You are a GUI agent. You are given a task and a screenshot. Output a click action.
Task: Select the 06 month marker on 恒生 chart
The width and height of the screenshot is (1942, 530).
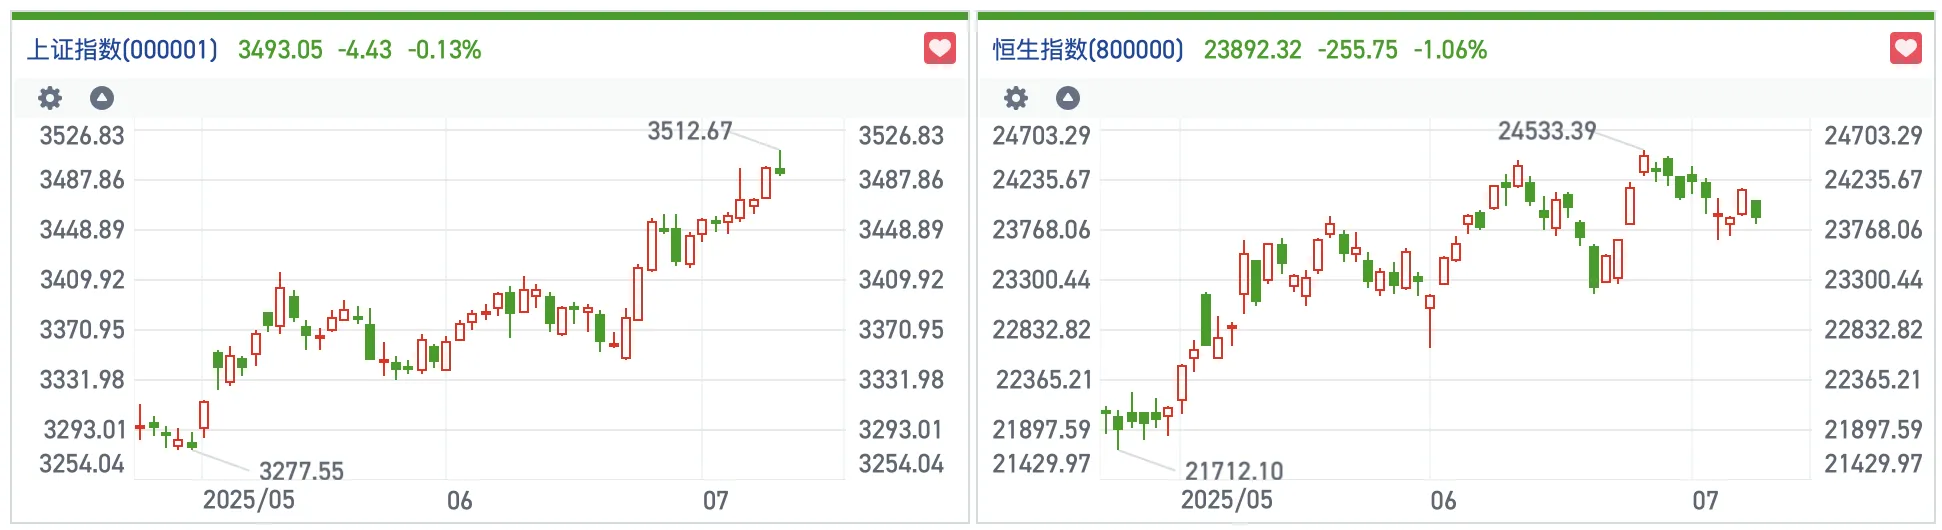click(1443, 501)
